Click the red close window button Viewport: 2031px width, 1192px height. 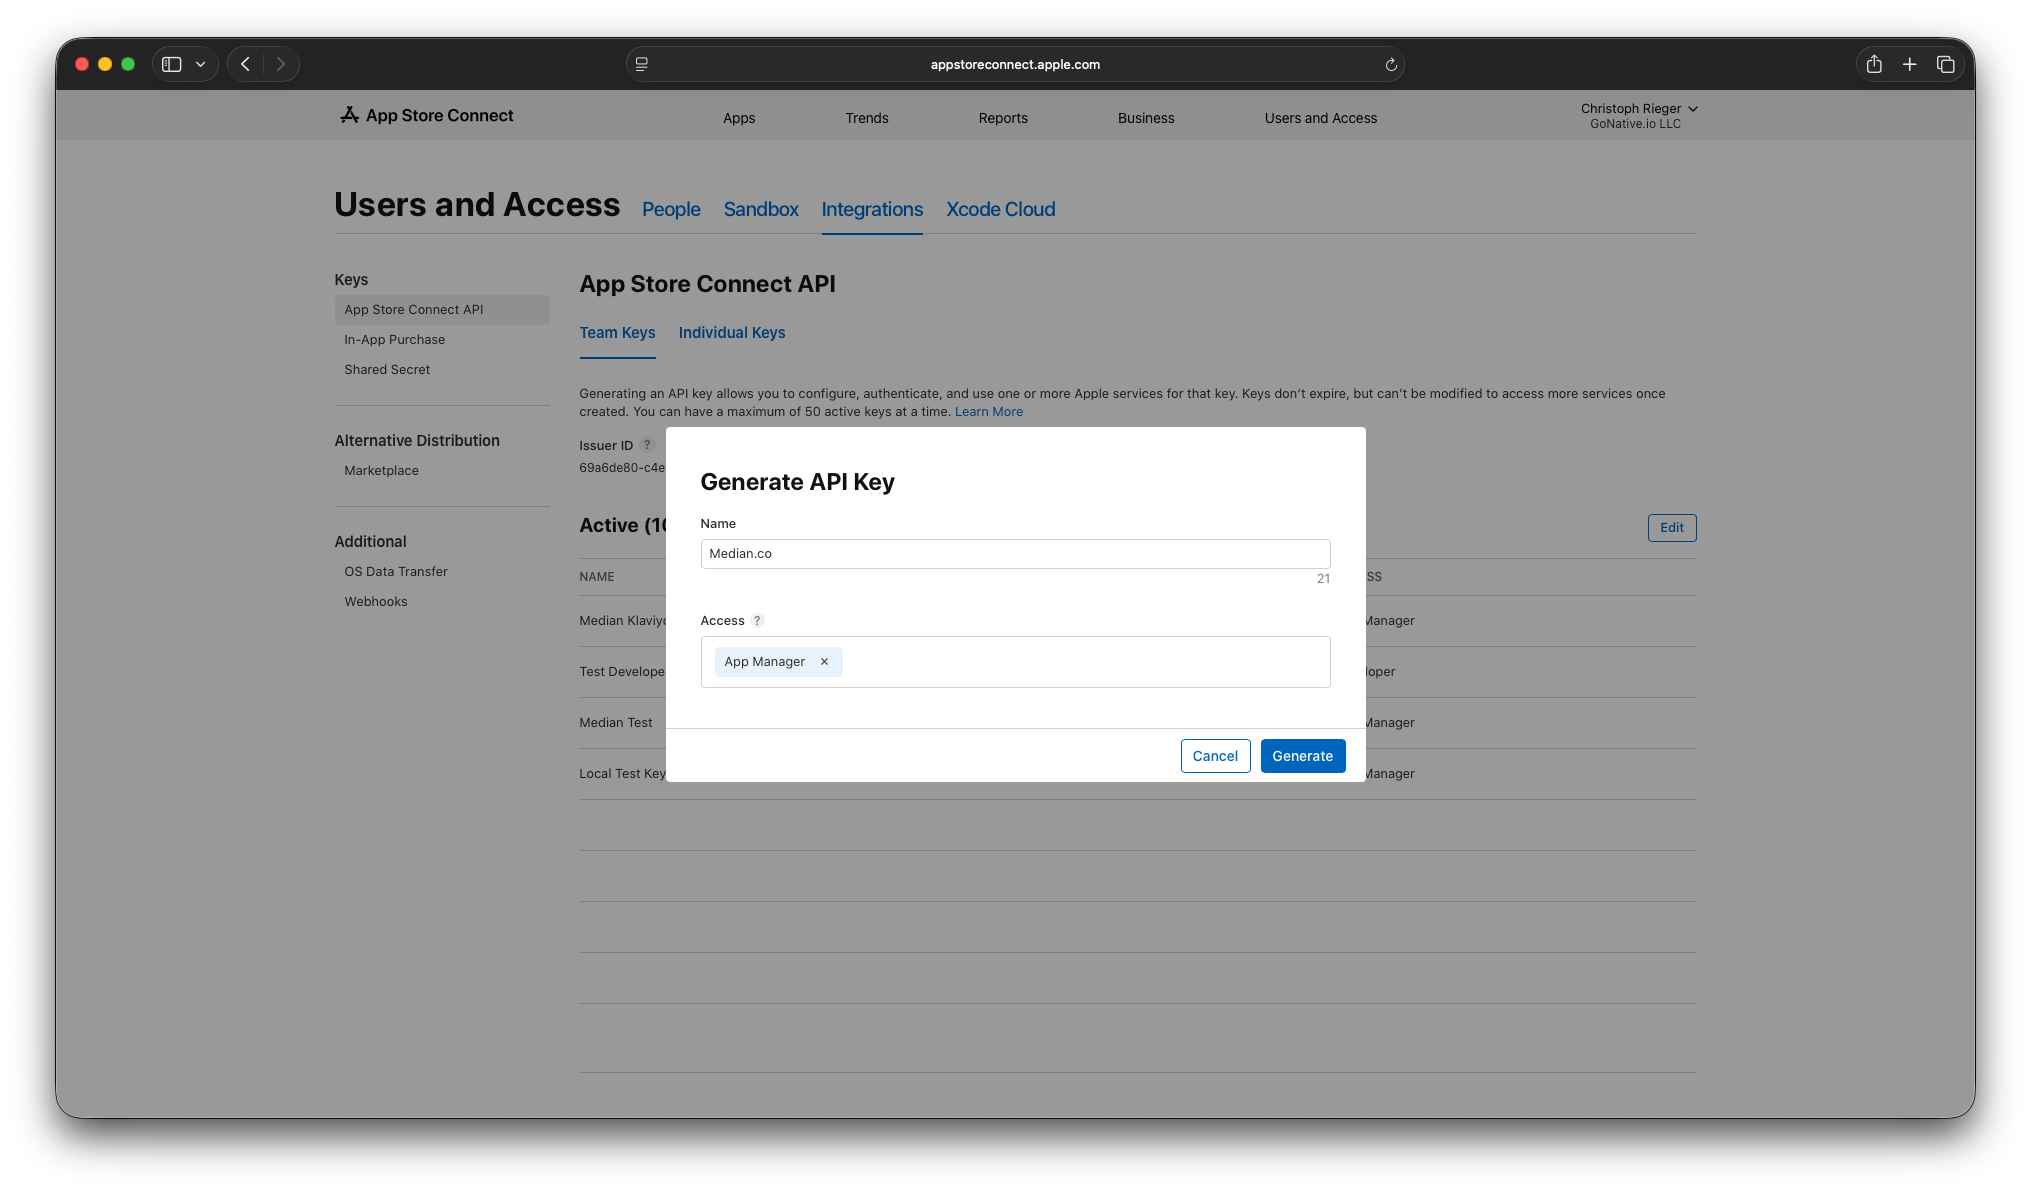82,64
